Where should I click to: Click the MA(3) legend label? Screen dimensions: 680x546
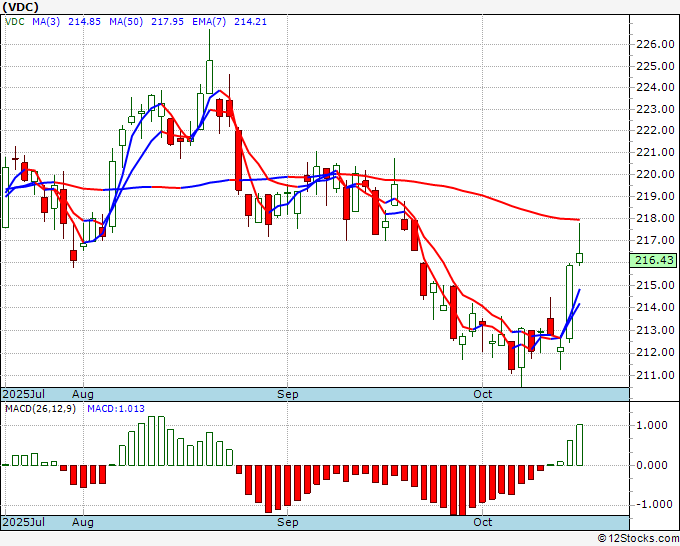point(46,22)
